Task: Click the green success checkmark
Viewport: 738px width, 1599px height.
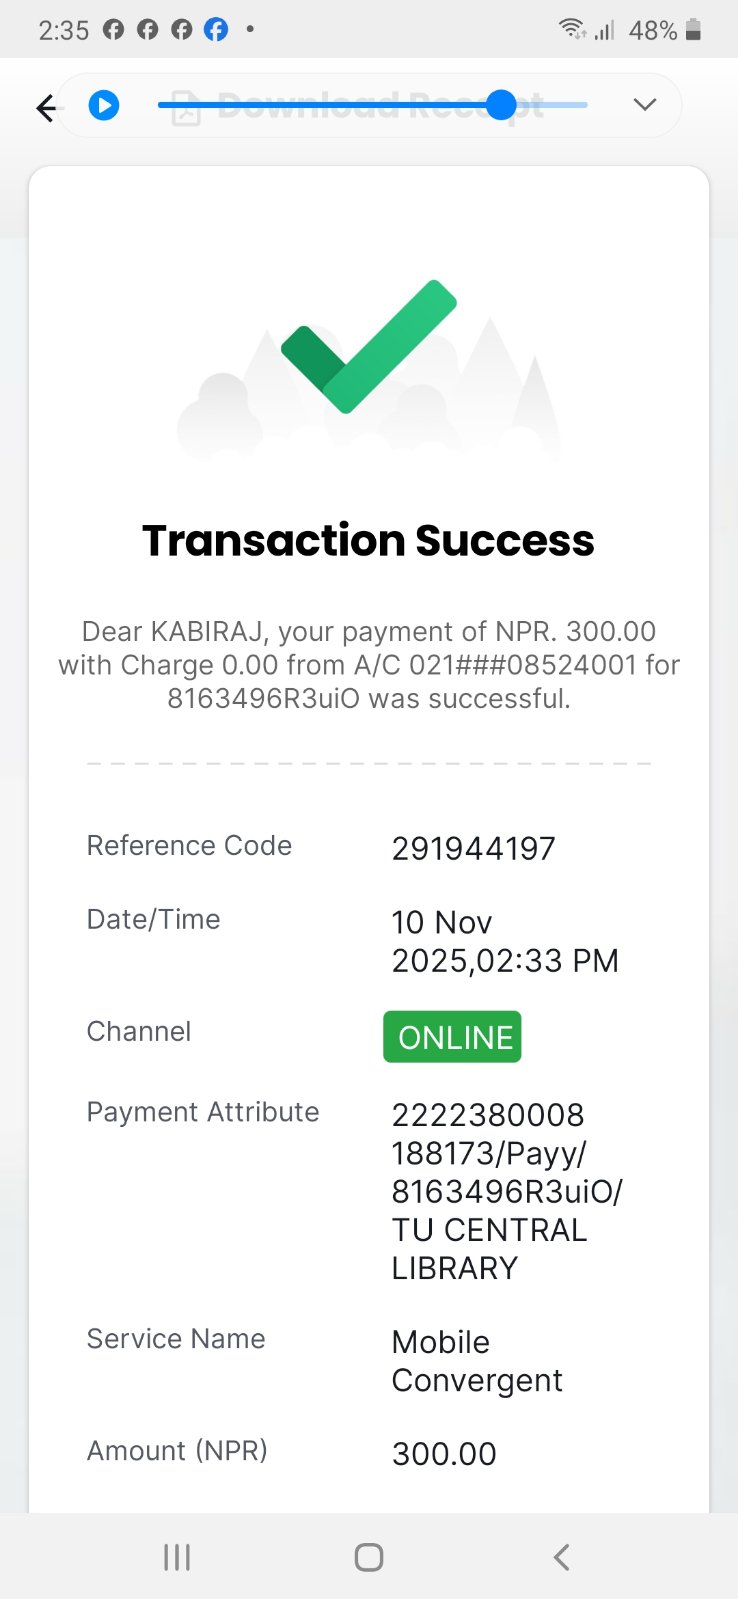Action: click(369, 346)
